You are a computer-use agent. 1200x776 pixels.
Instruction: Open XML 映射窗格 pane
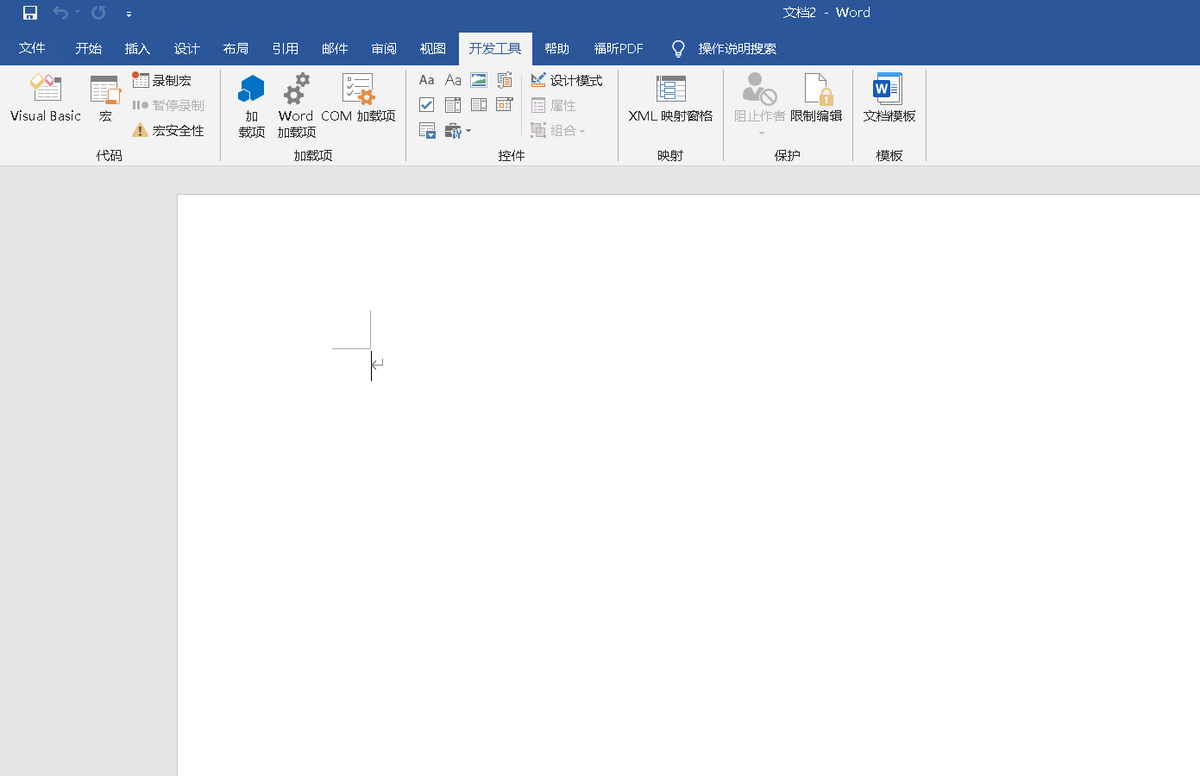pyautogui.click(x=670, y=98)
